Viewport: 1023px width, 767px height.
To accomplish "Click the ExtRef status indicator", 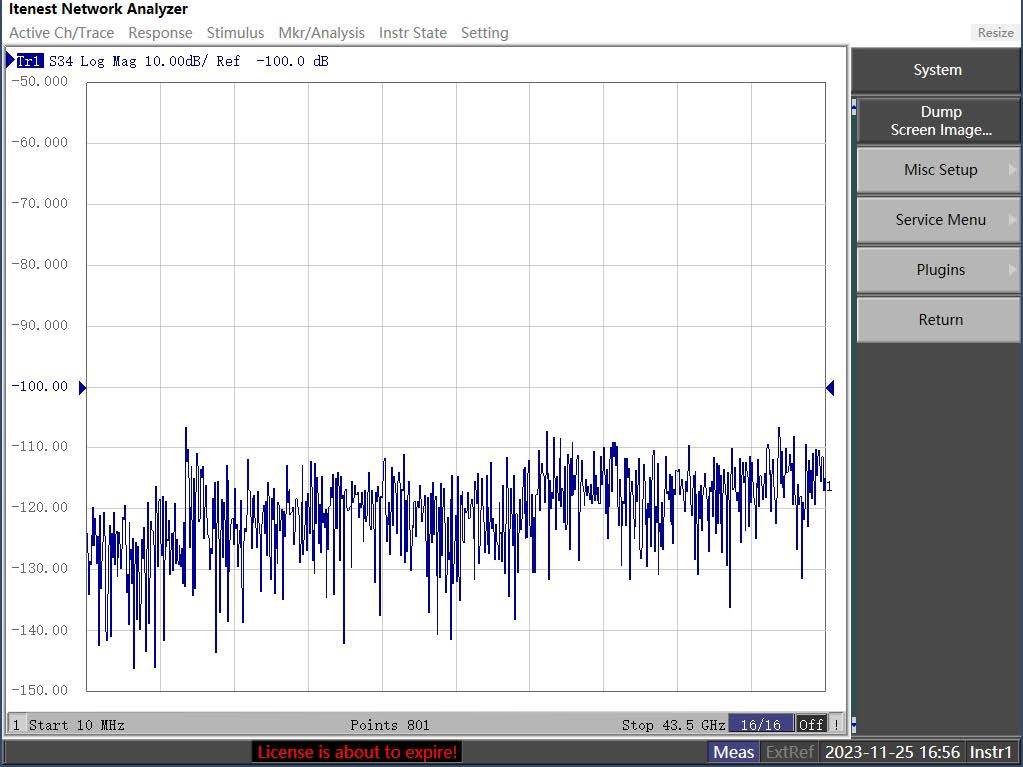I will pos(789,752).
